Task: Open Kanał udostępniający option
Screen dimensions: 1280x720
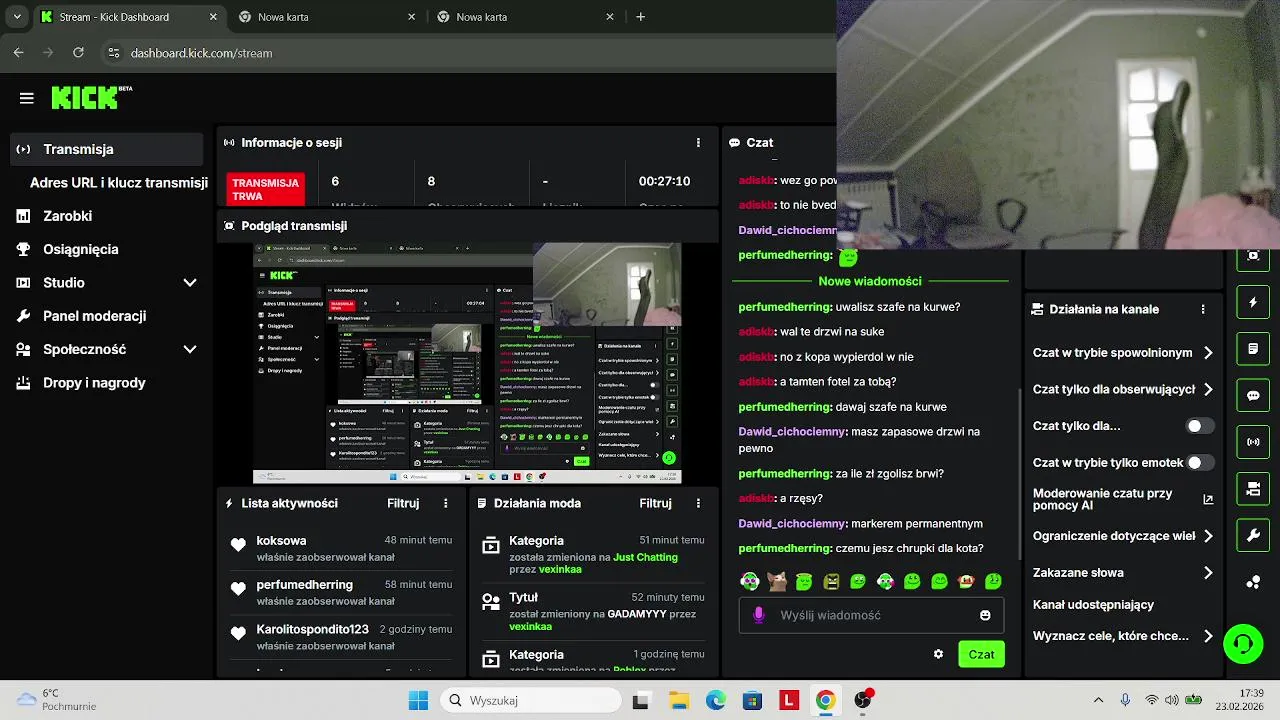Action: (x=1093, y=605)
